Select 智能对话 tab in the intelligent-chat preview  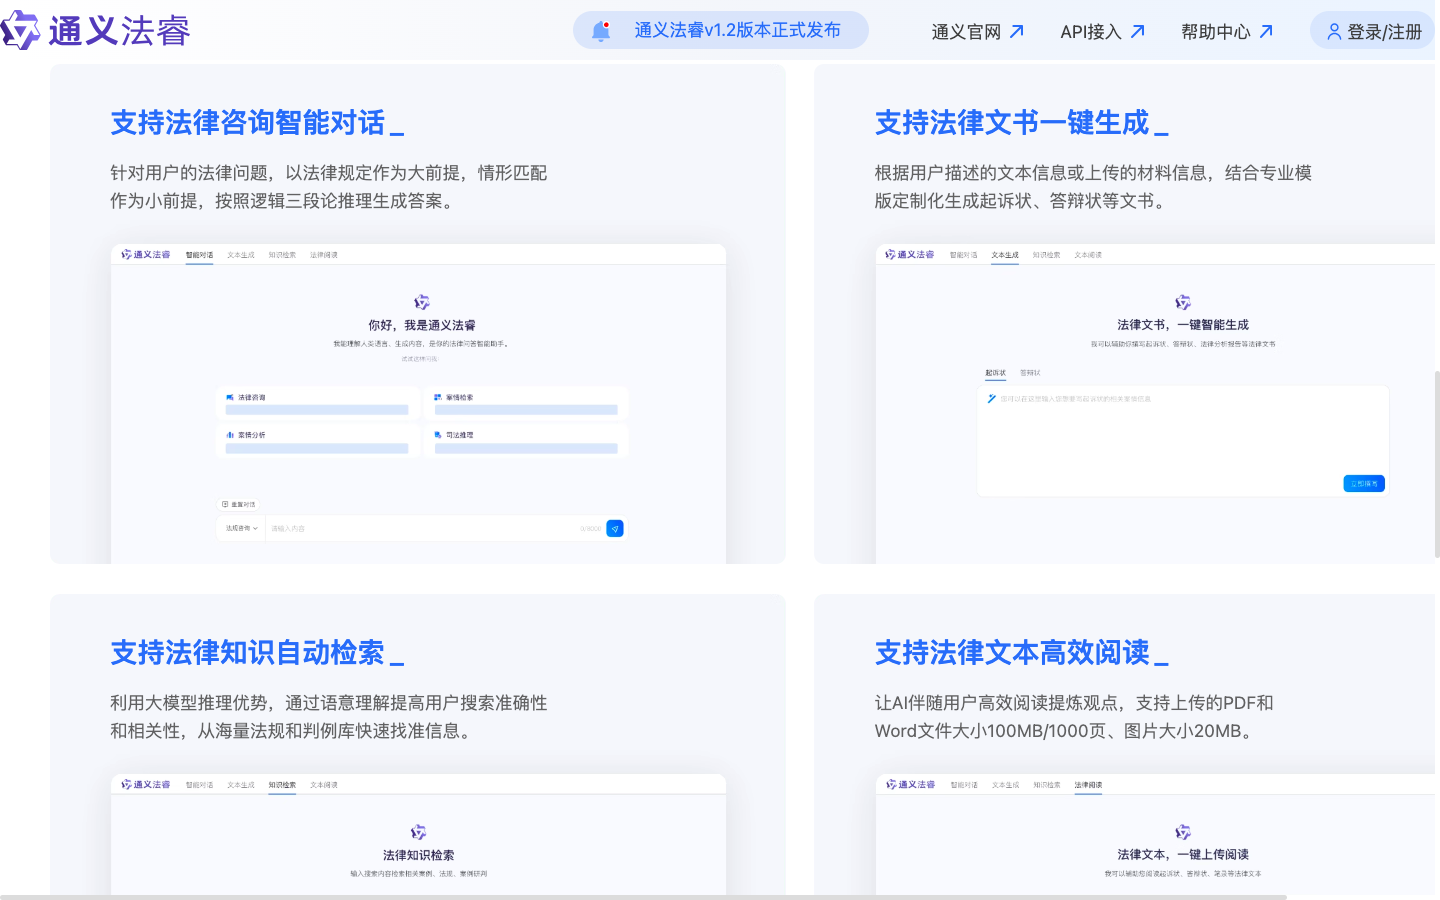tap(199, 255)
